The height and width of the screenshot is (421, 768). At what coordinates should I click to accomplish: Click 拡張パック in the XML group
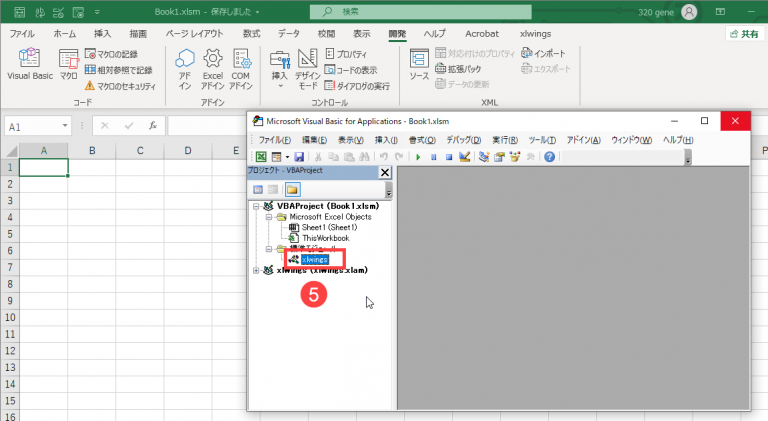458,69
